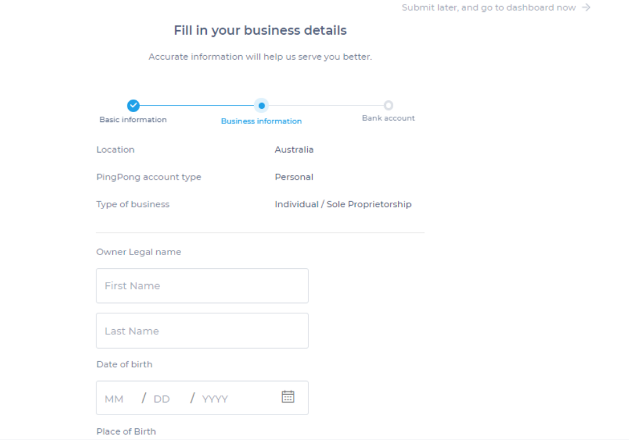Image resolution: width=630 pixels, height=440 pixels.
Task: Click the Owner Legal name label
Action: 139,252
